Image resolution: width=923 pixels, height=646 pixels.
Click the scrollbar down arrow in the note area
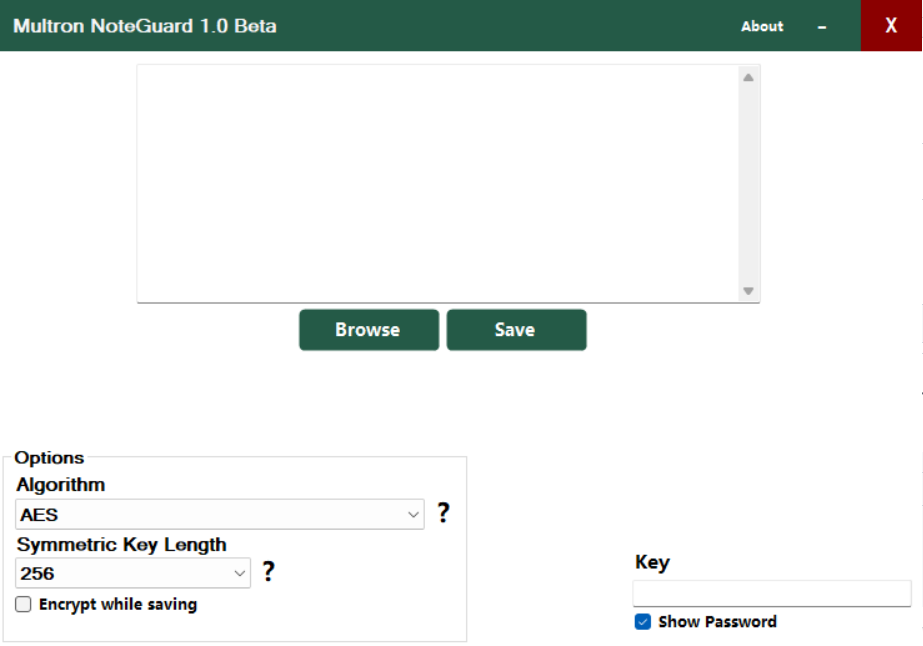point(748,291)
